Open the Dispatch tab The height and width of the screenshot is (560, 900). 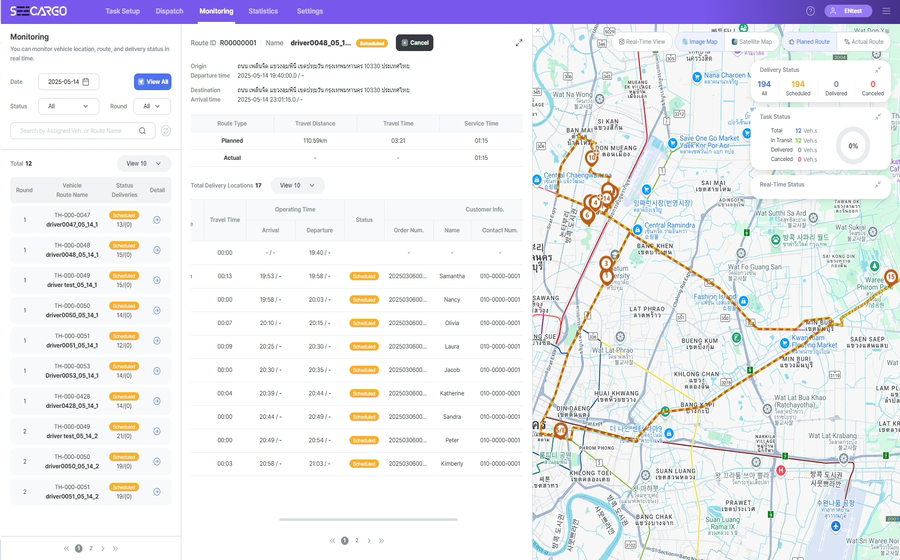(169, 11)
